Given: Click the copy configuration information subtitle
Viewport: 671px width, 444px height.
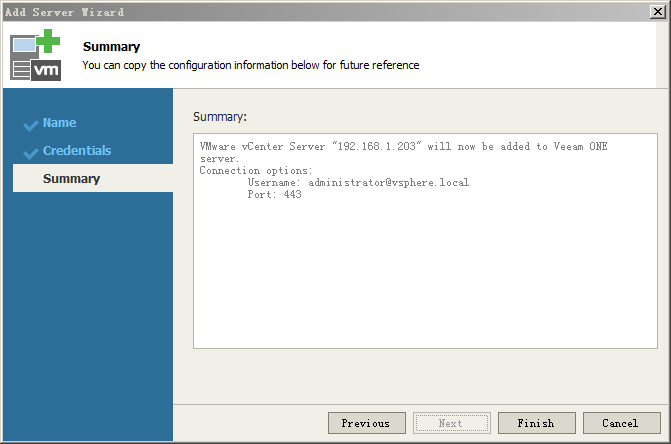Looking at the screenshot, I should (251, 65).
